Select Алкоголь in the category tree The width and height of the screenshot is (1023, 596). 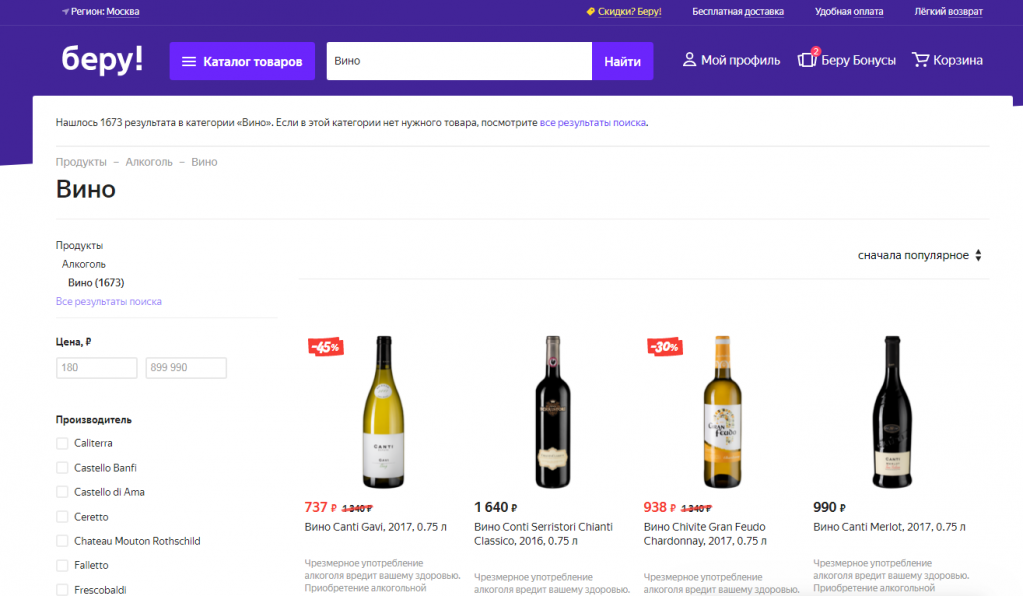pyautogui.click(x=84, y=264)
